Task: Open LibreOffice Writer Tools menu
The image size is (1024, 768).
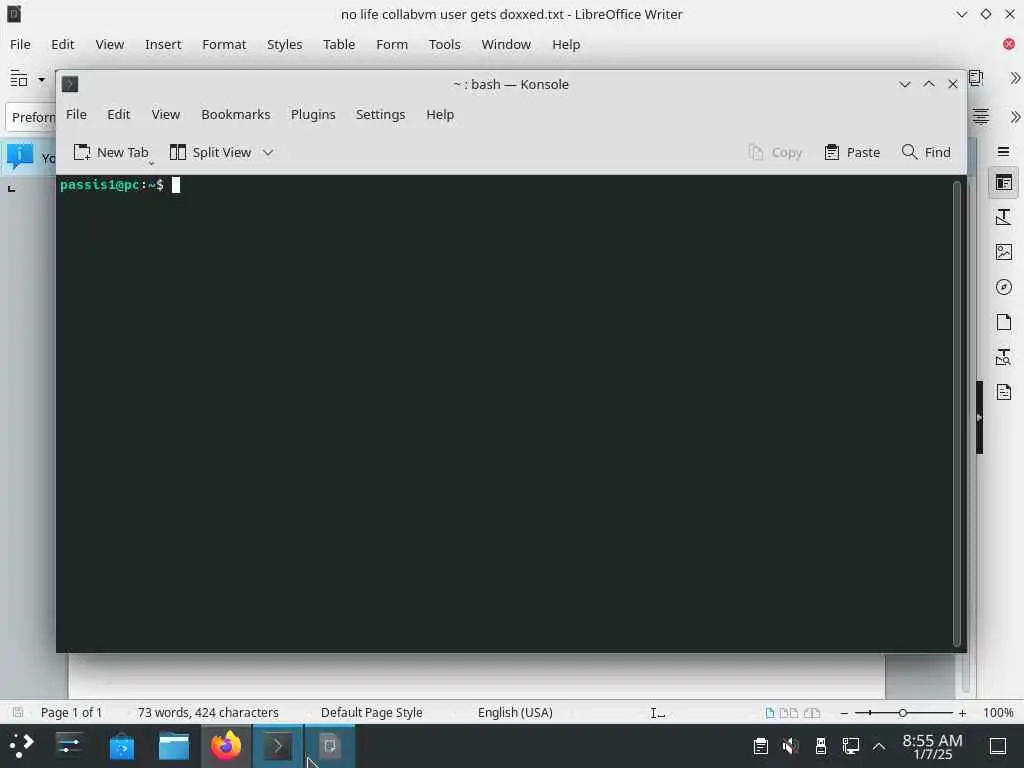Action: pyautogui.click(x=444, y=44)
